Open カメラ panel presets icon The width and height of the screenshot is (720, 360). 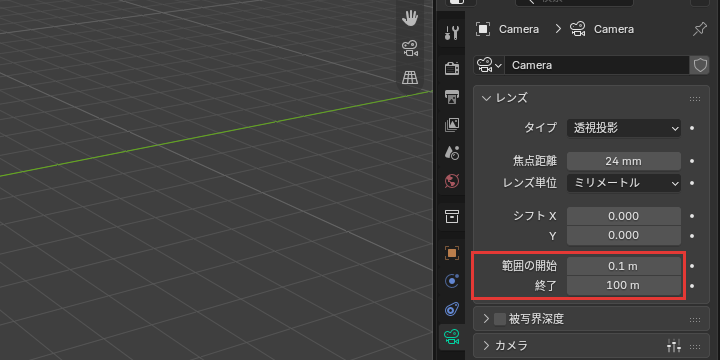[x=674, y=346]
